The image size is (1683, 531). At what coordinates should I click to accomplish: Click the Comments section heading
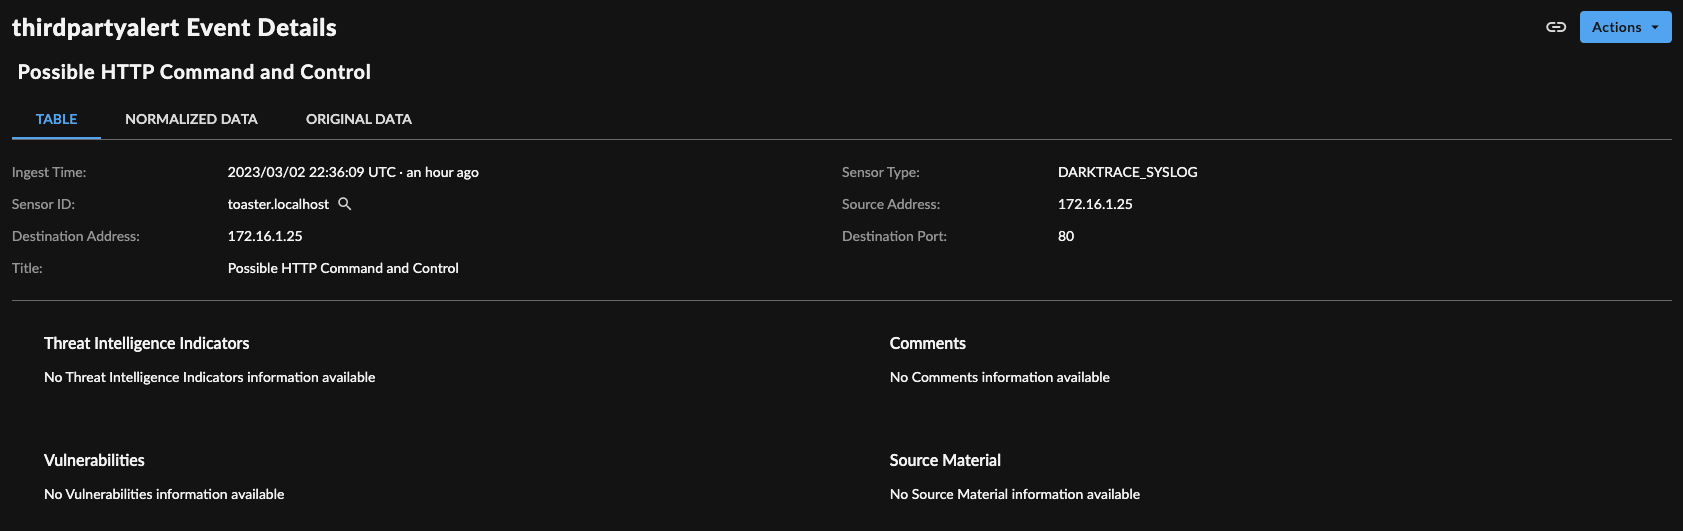(927, 343)
